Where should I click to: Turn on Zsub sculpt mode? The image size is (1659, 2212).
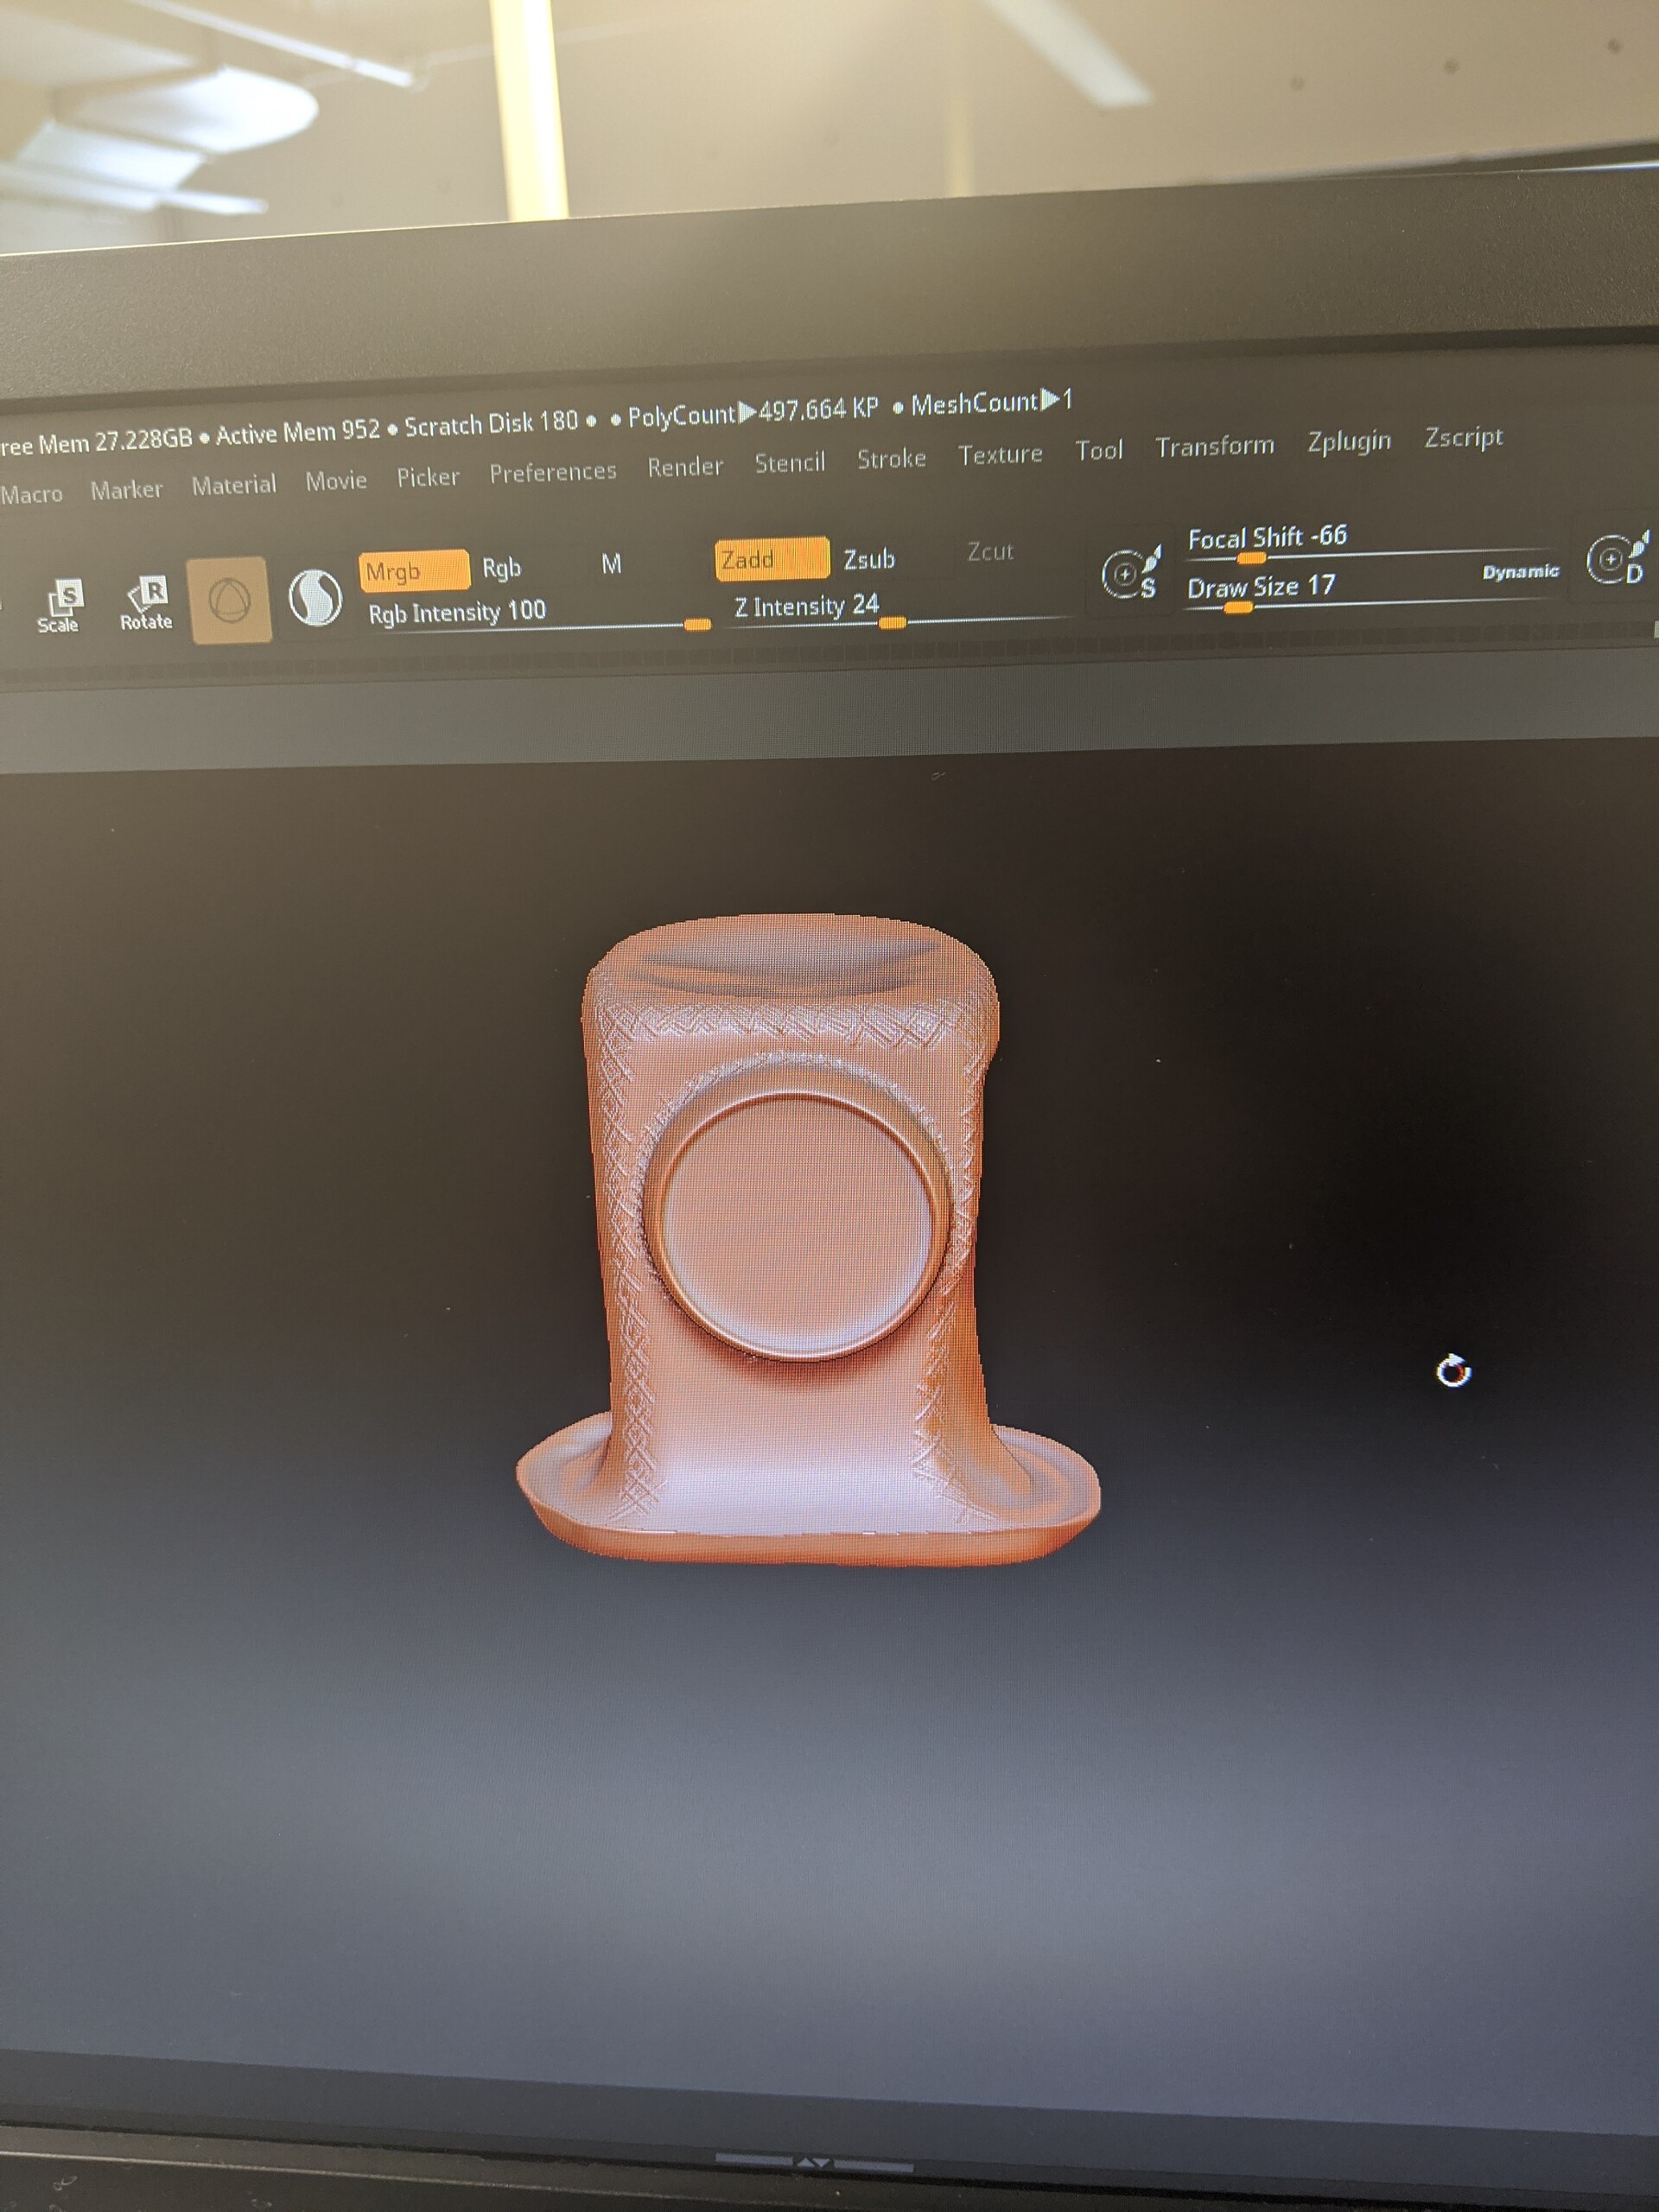click(868, 558)
